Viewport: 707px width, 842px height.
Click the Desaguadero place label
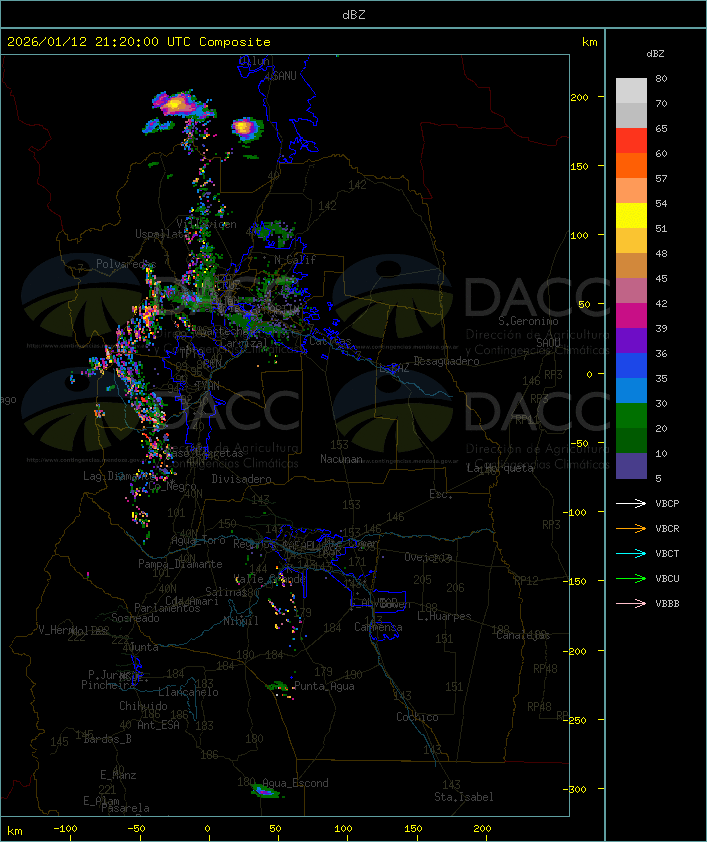tap(447, 361)
